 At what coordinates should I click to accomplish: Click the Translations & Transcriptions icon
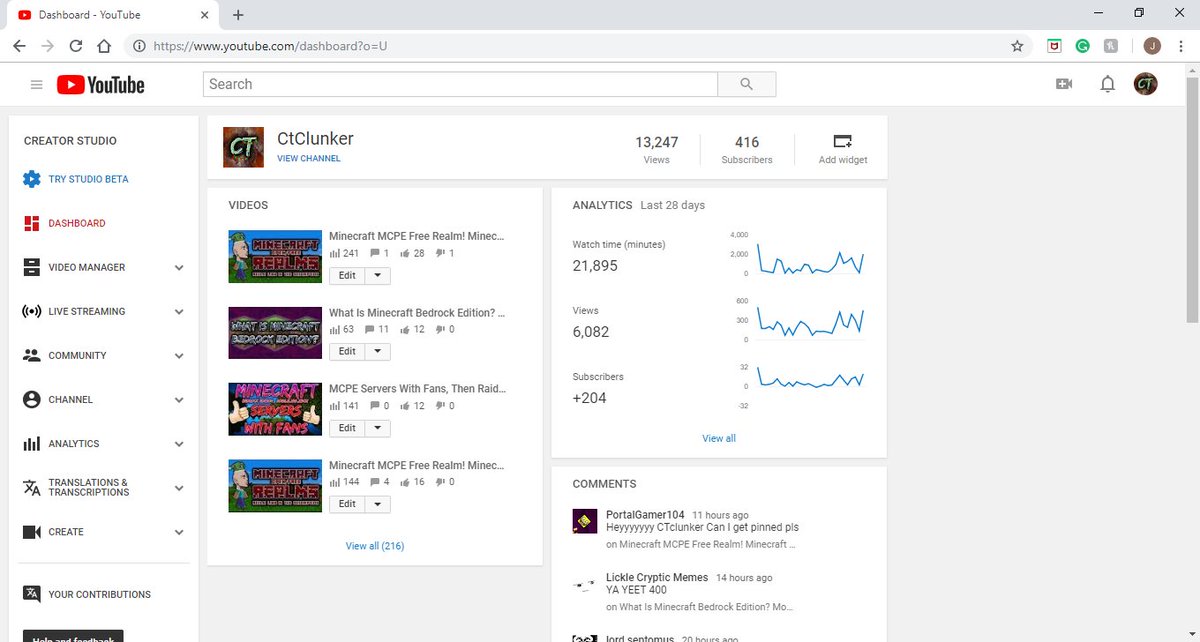click(x=32, y=488)
